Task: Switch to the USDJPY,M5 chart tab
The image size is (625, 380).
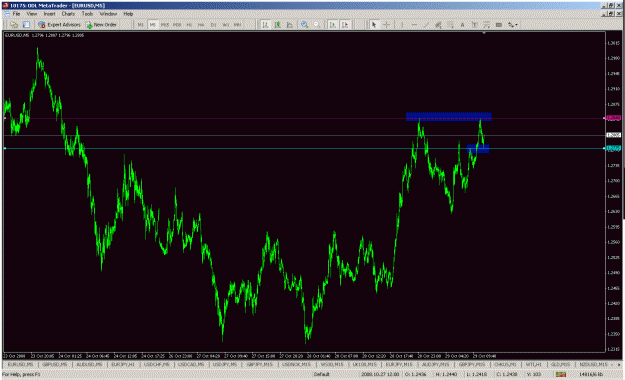Action: (x=225, y=364)
